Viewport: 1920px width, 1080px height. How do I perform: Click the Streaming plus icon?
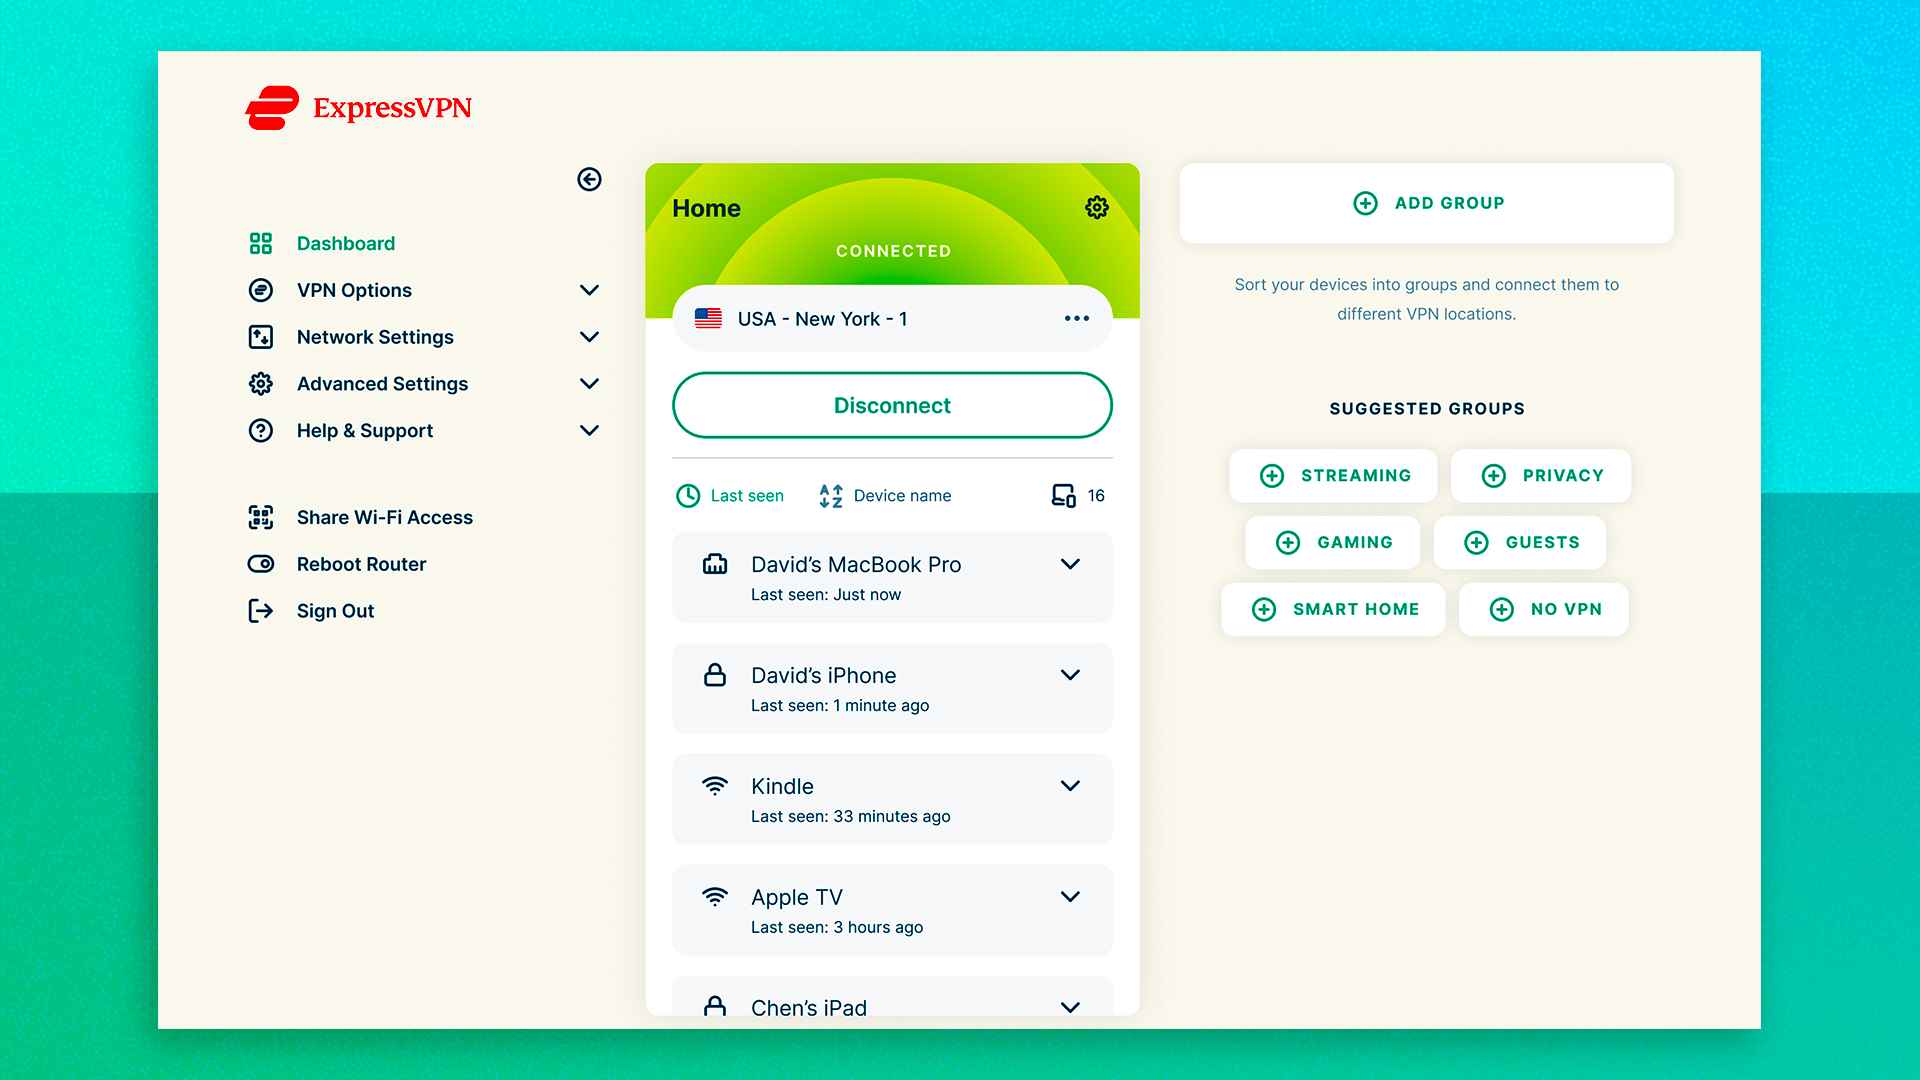[1272, 476]
